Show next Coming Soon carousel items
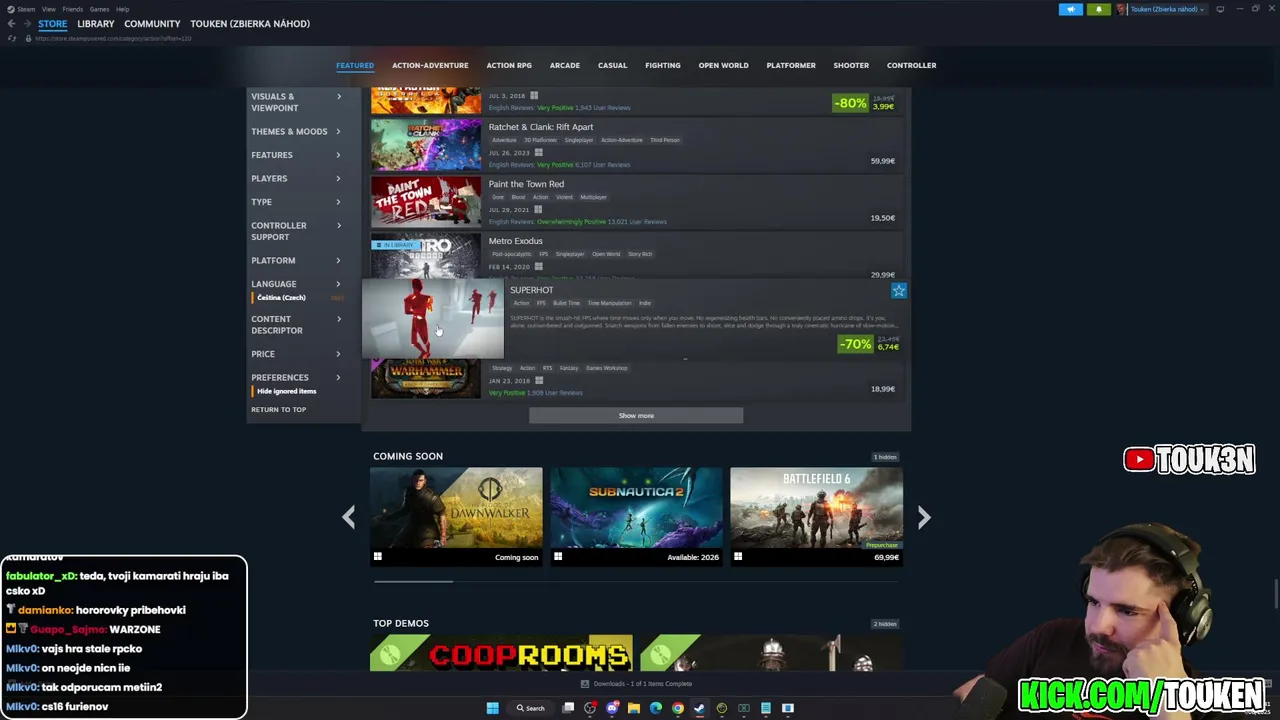The image size is (1280, 720). pos(924,517)
